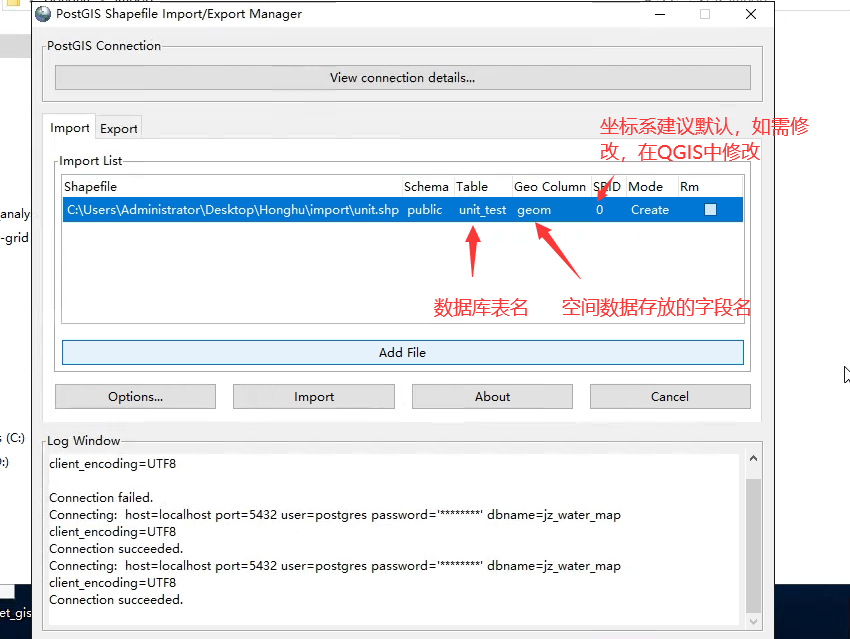Click the Log Window vertical scrollbar
850x639 pixels.
(x=754, y=540)
